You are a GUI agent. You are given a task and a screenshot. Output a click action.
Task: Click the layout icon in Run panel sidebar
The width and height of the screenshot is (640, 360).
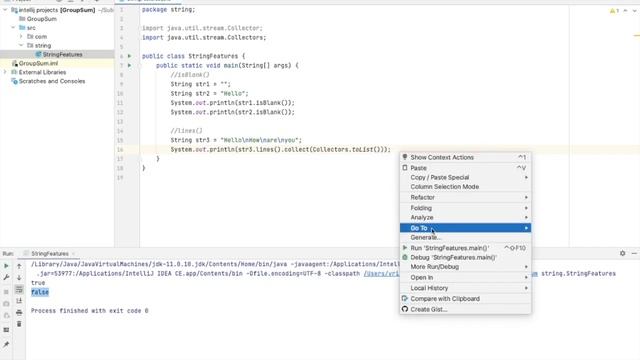[6, 330]
